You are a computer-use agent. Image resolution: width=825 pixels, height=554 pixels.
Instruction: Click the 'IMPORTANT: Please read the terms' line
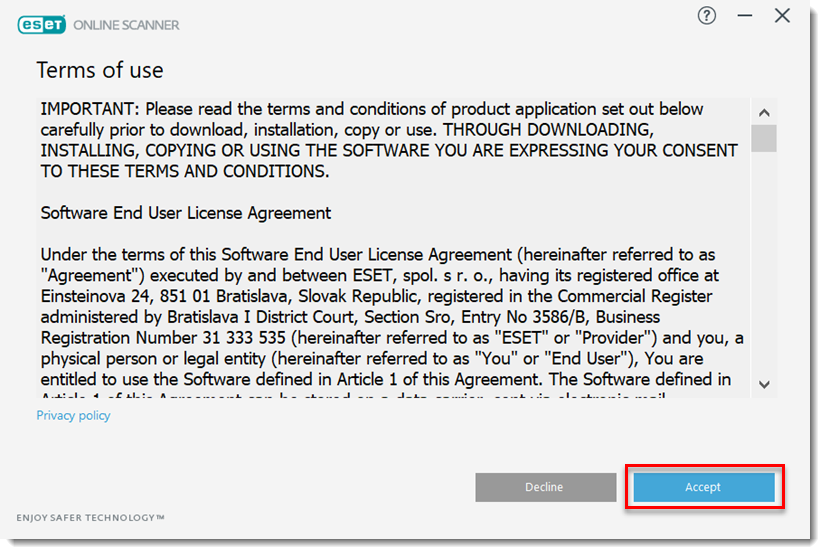click(x=371, y=109)
